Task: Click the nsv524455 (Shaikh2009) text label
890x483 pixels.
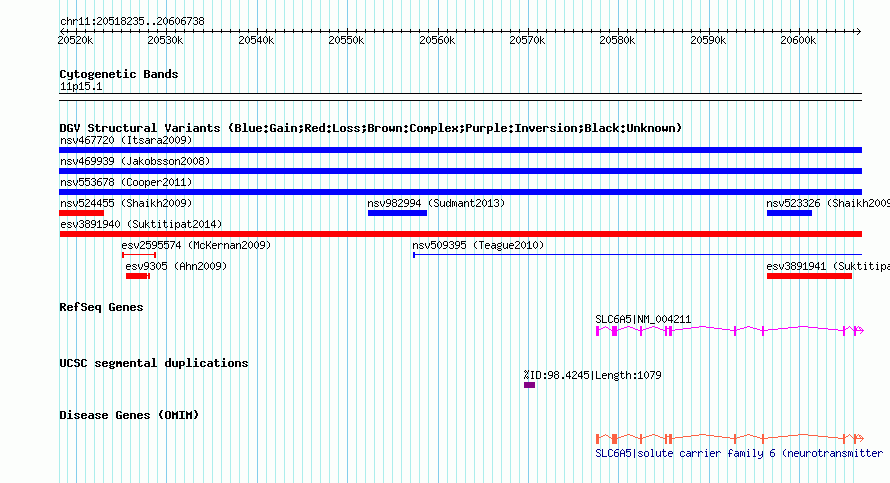Action: (126, 203)
